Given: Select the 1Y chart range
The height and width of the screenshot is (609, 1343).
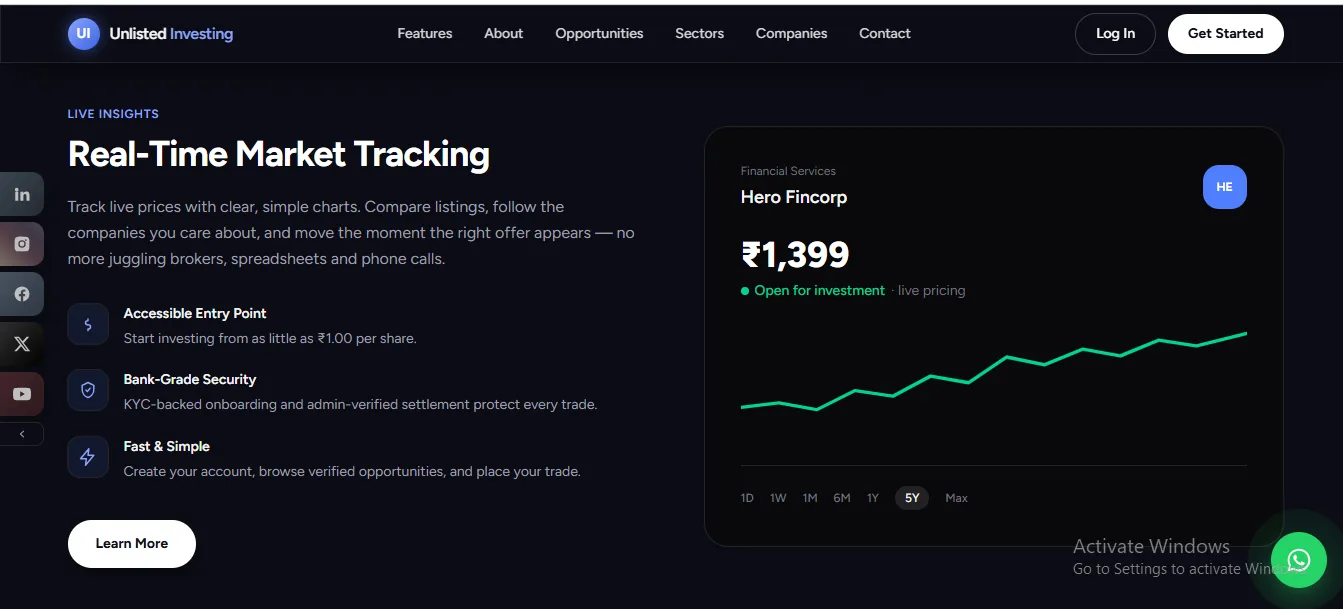Looking at the screenshot, I should coord(873,498).
